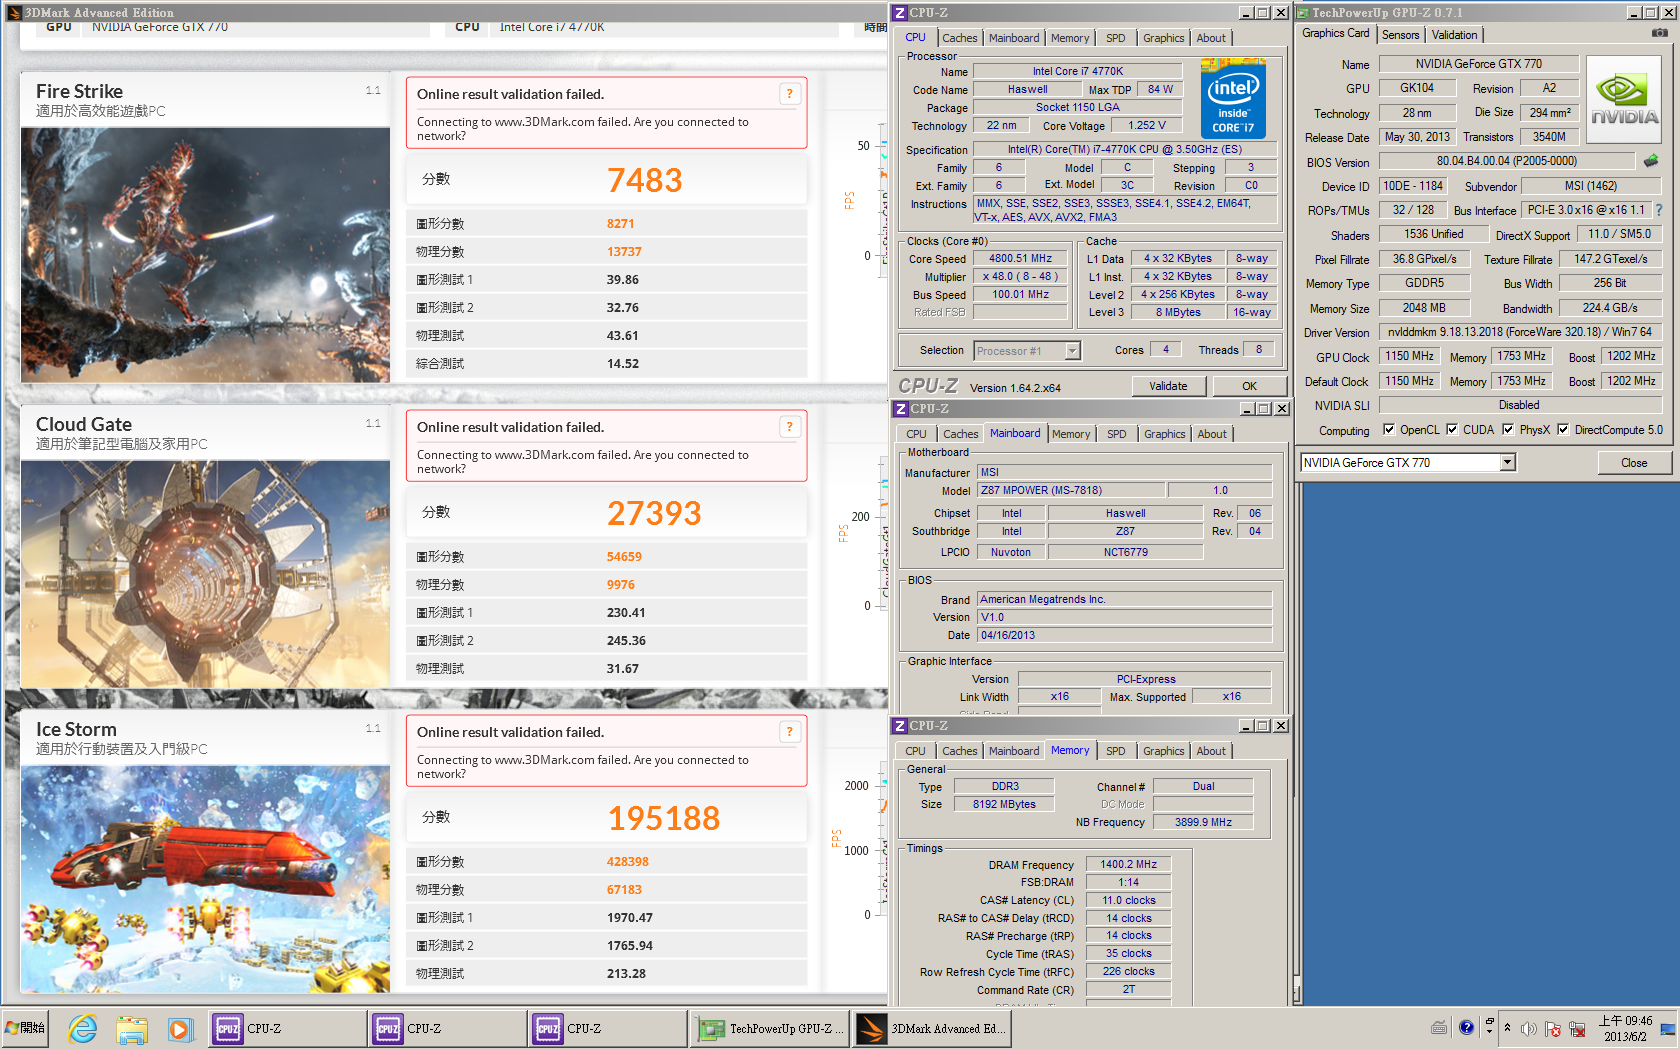Click the Validate button in CPU-Z
Viewport: 1680px width, 1050px height.
pyautogui.click(x=1168, y=386)
